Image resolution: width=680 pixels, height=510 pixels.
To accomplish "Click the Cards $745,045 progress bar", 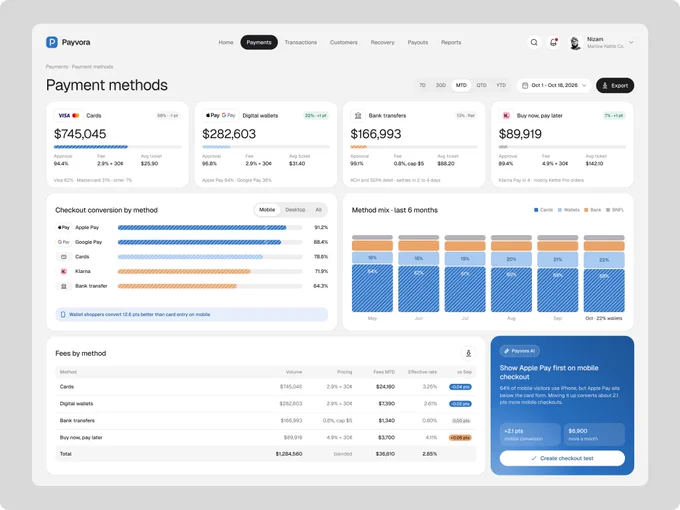I will [117, 147].
